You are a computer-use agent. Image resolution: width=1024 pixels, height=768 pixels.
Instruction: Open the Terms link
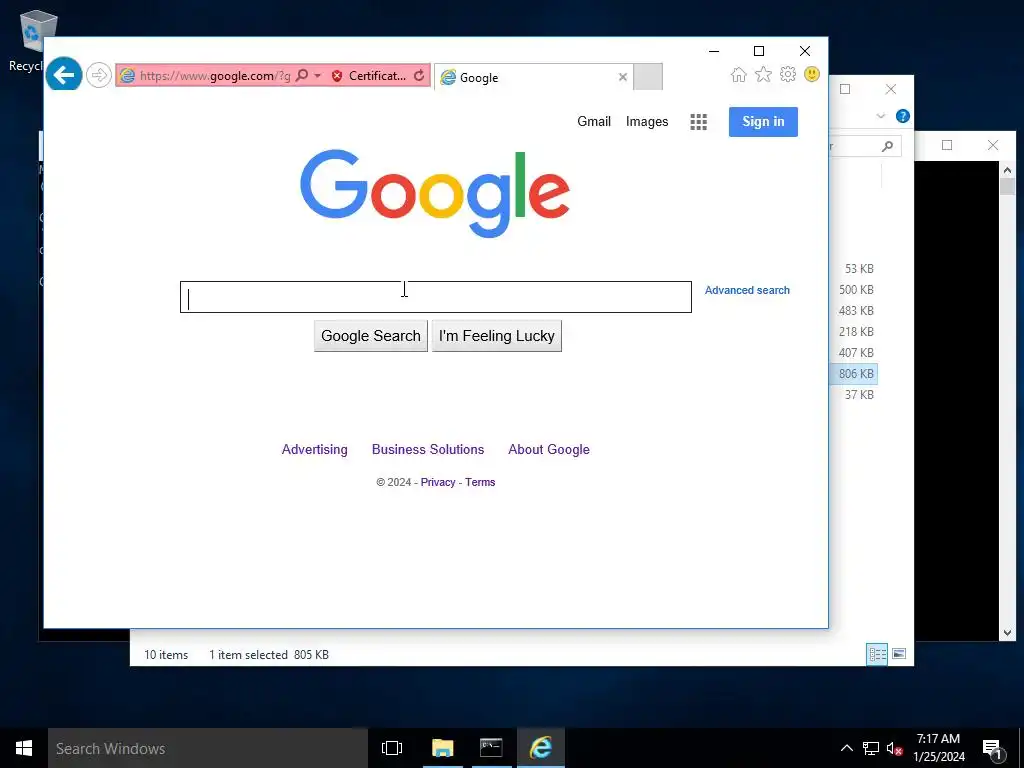point(480,482)
